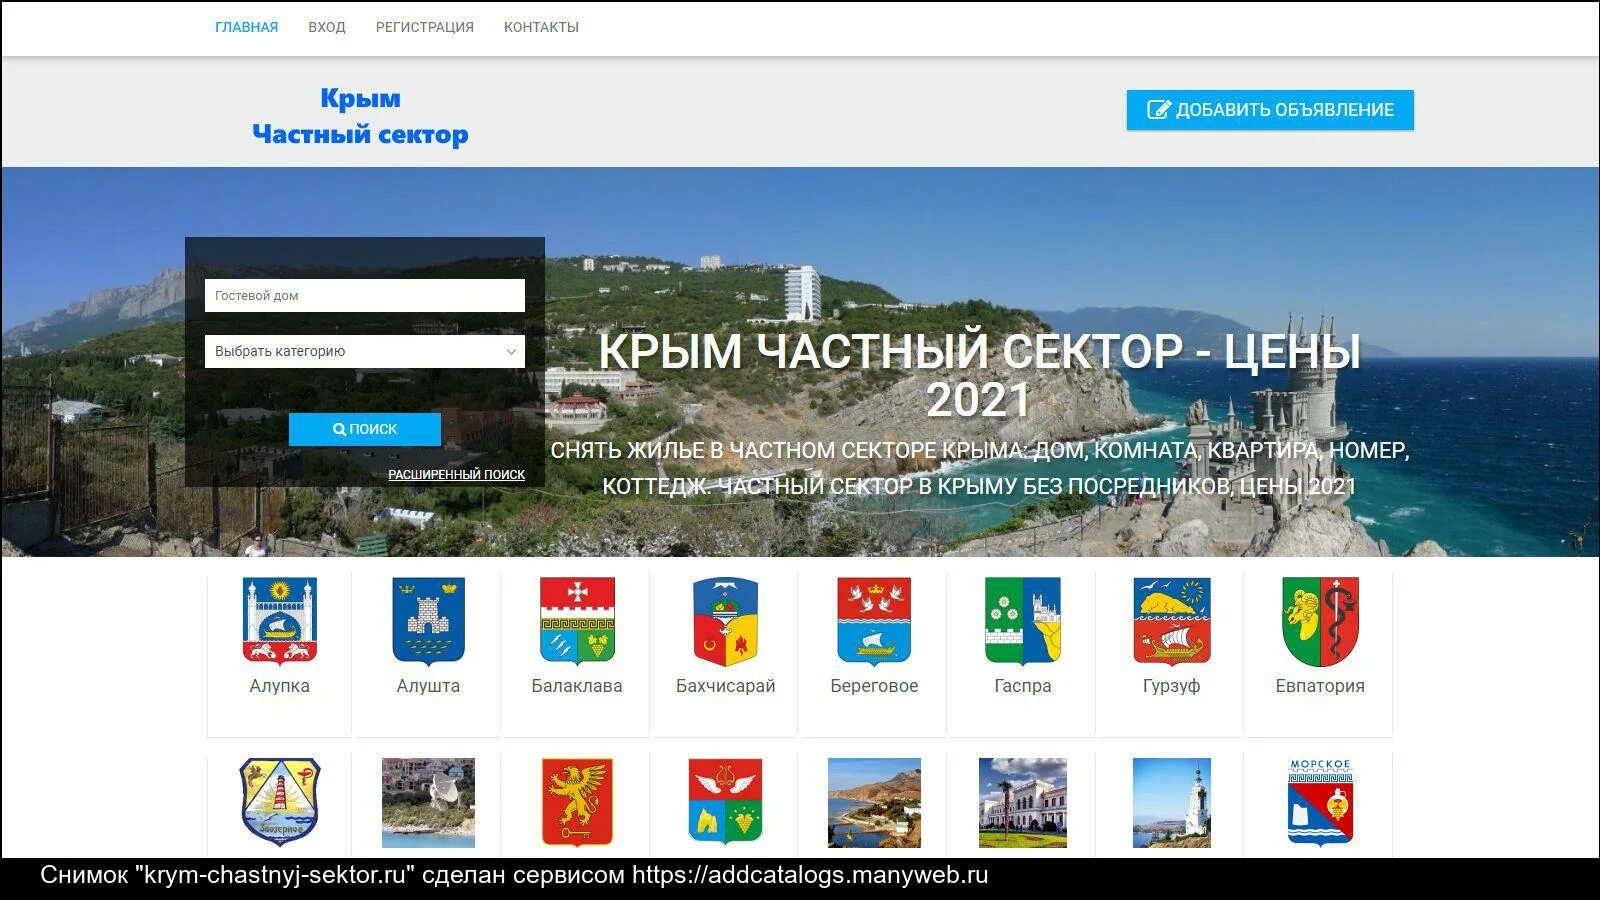1600x900 pixels.
Task: Open the Гаспра text link
Action: click(1022, 686)
